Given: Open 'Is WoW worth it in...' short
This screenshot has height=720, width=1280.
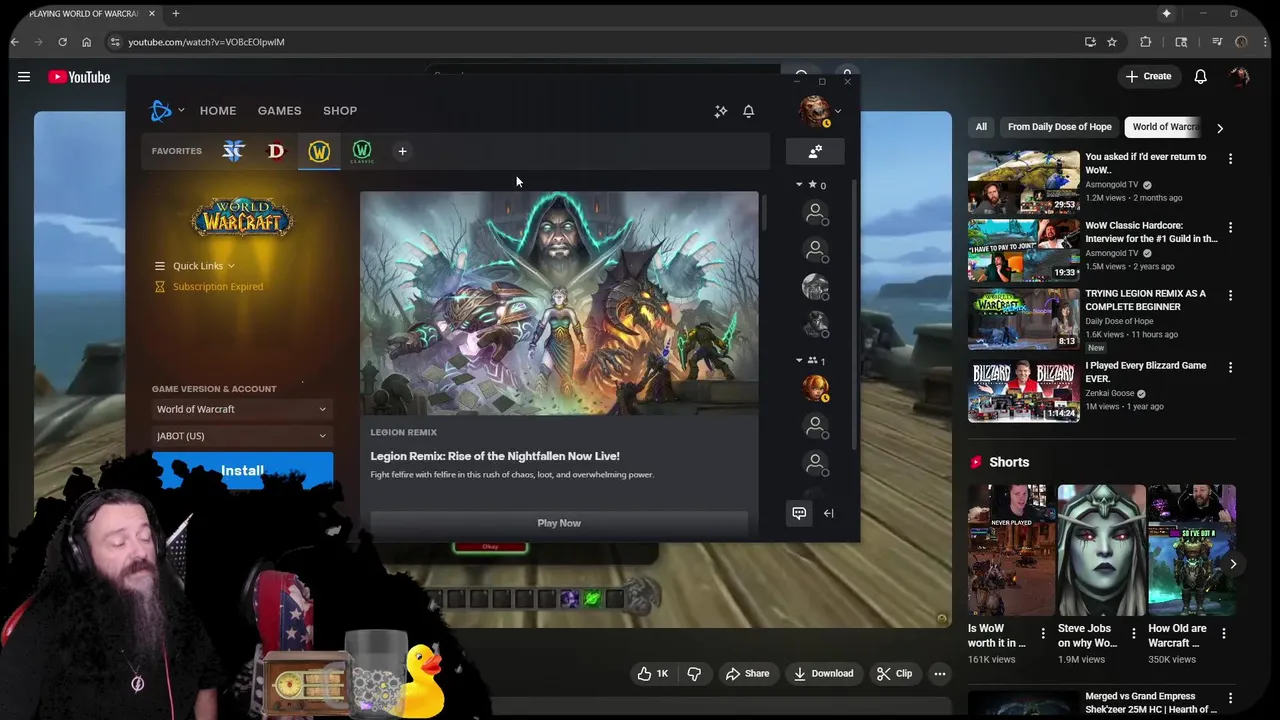Looking at the screenshot, I should click(1011, 550).
